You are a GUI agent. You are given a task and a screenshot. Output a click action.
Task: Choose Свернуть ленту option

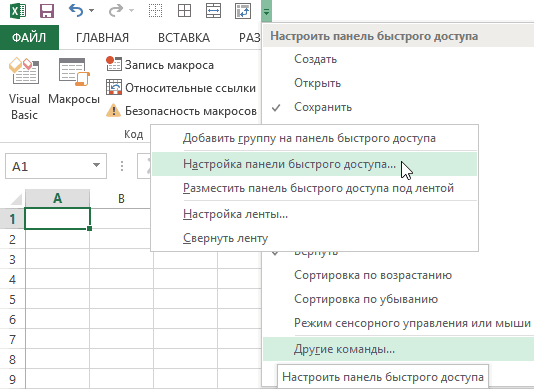tap(314, 238)
